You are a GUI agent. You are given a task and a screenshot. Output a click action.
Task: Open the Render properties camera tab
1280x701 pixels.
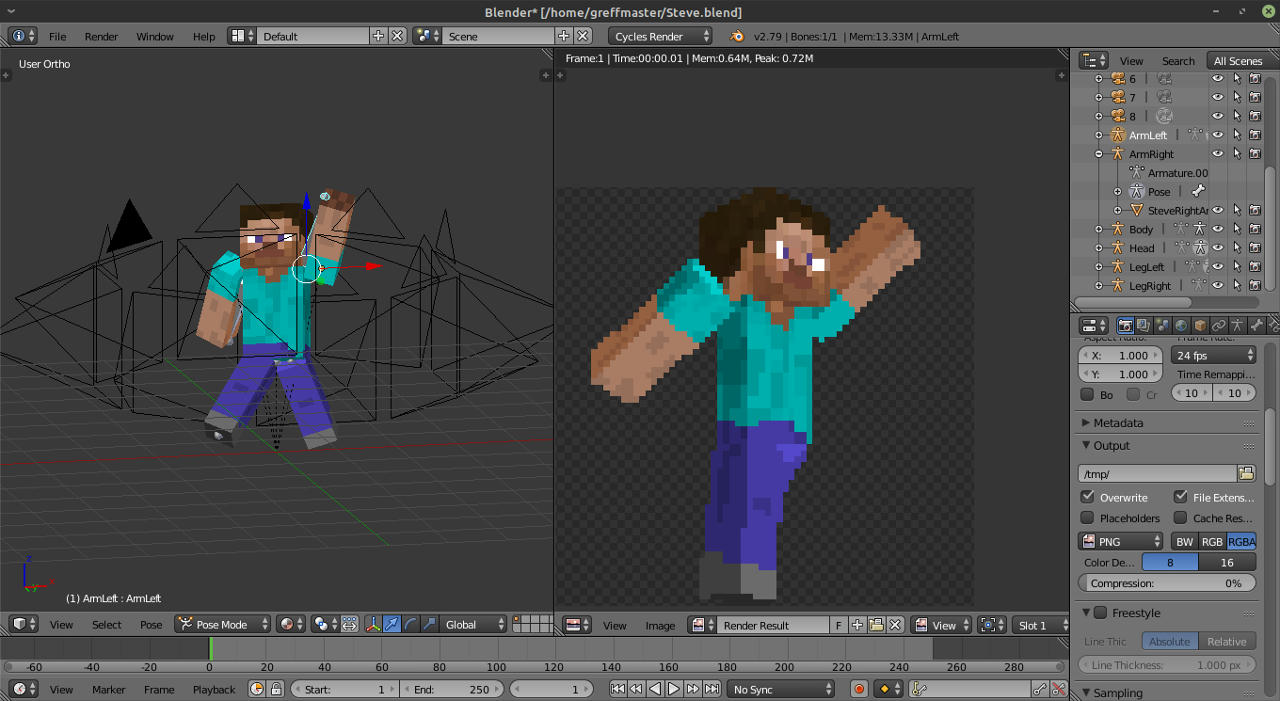click(x=1125, y=325)
